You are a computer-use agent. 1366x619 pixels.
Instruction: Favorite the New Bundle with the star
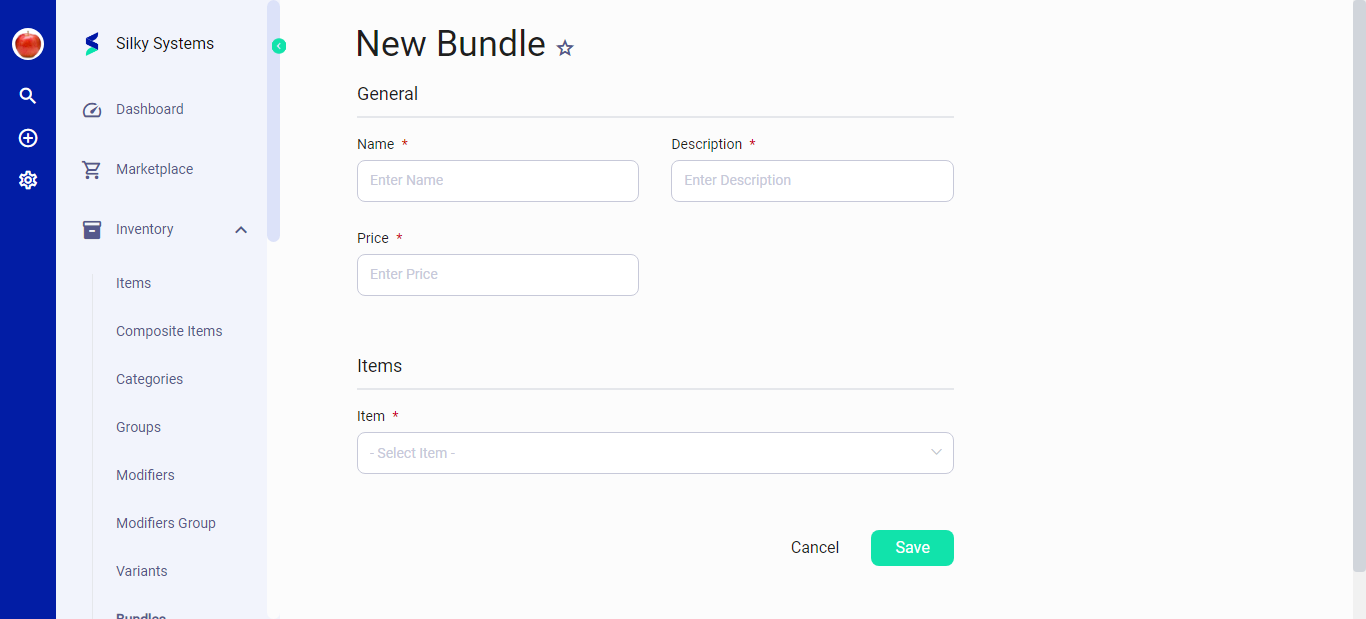(565, 47)
